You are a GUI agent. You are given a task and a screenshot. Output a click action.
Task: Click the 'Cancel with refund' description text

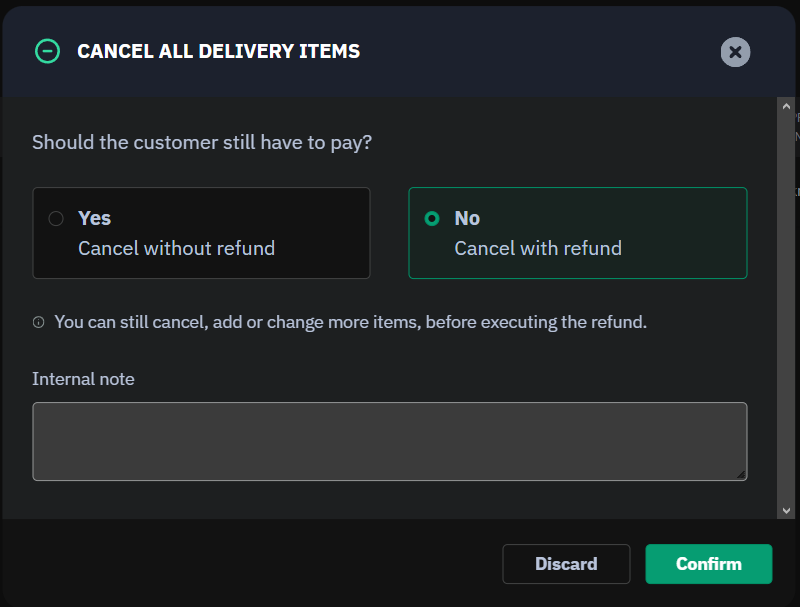pos(538,248)
